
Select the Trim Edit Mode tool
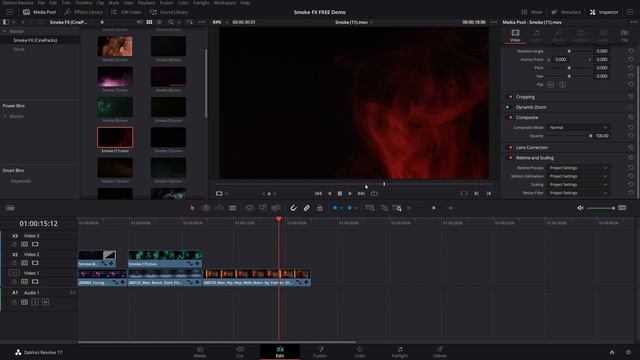click(x=206, y=208)
